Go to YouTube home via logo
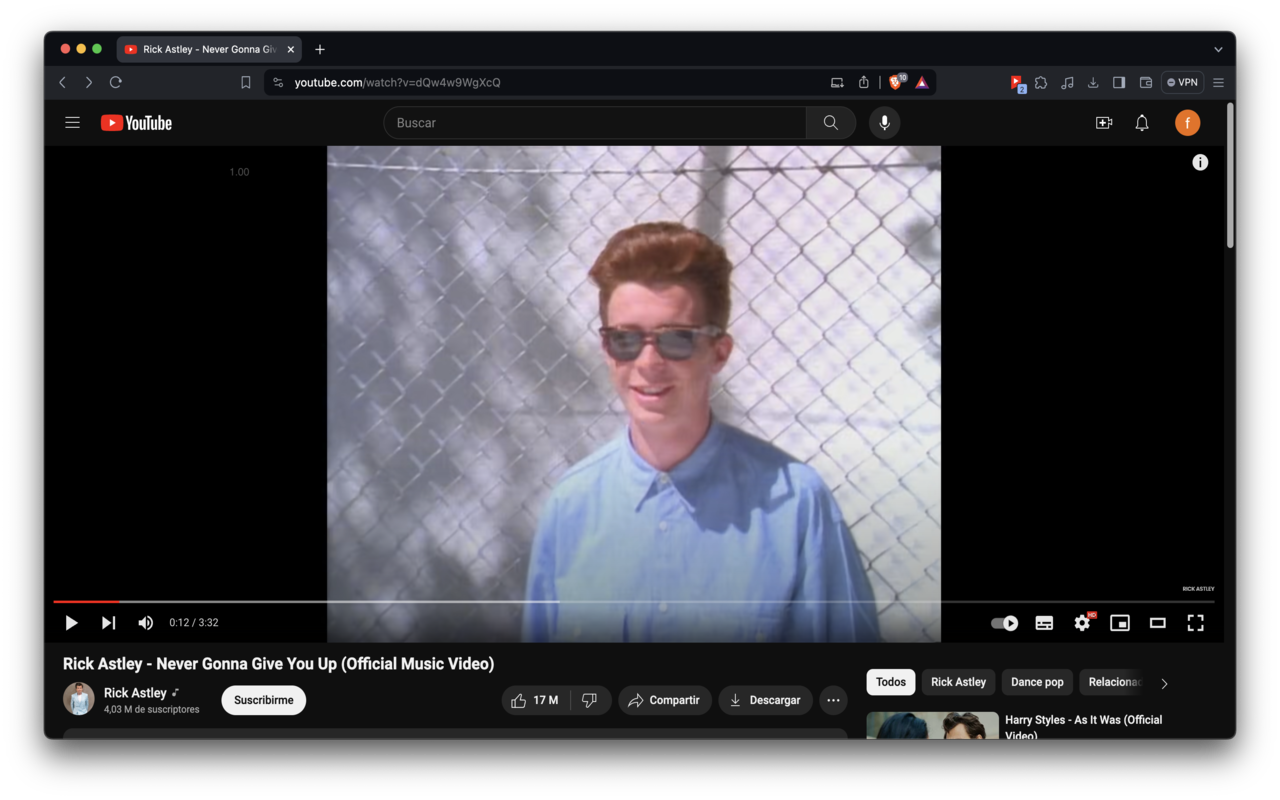This screenshot has height=800, width=1280. [136, 123]
